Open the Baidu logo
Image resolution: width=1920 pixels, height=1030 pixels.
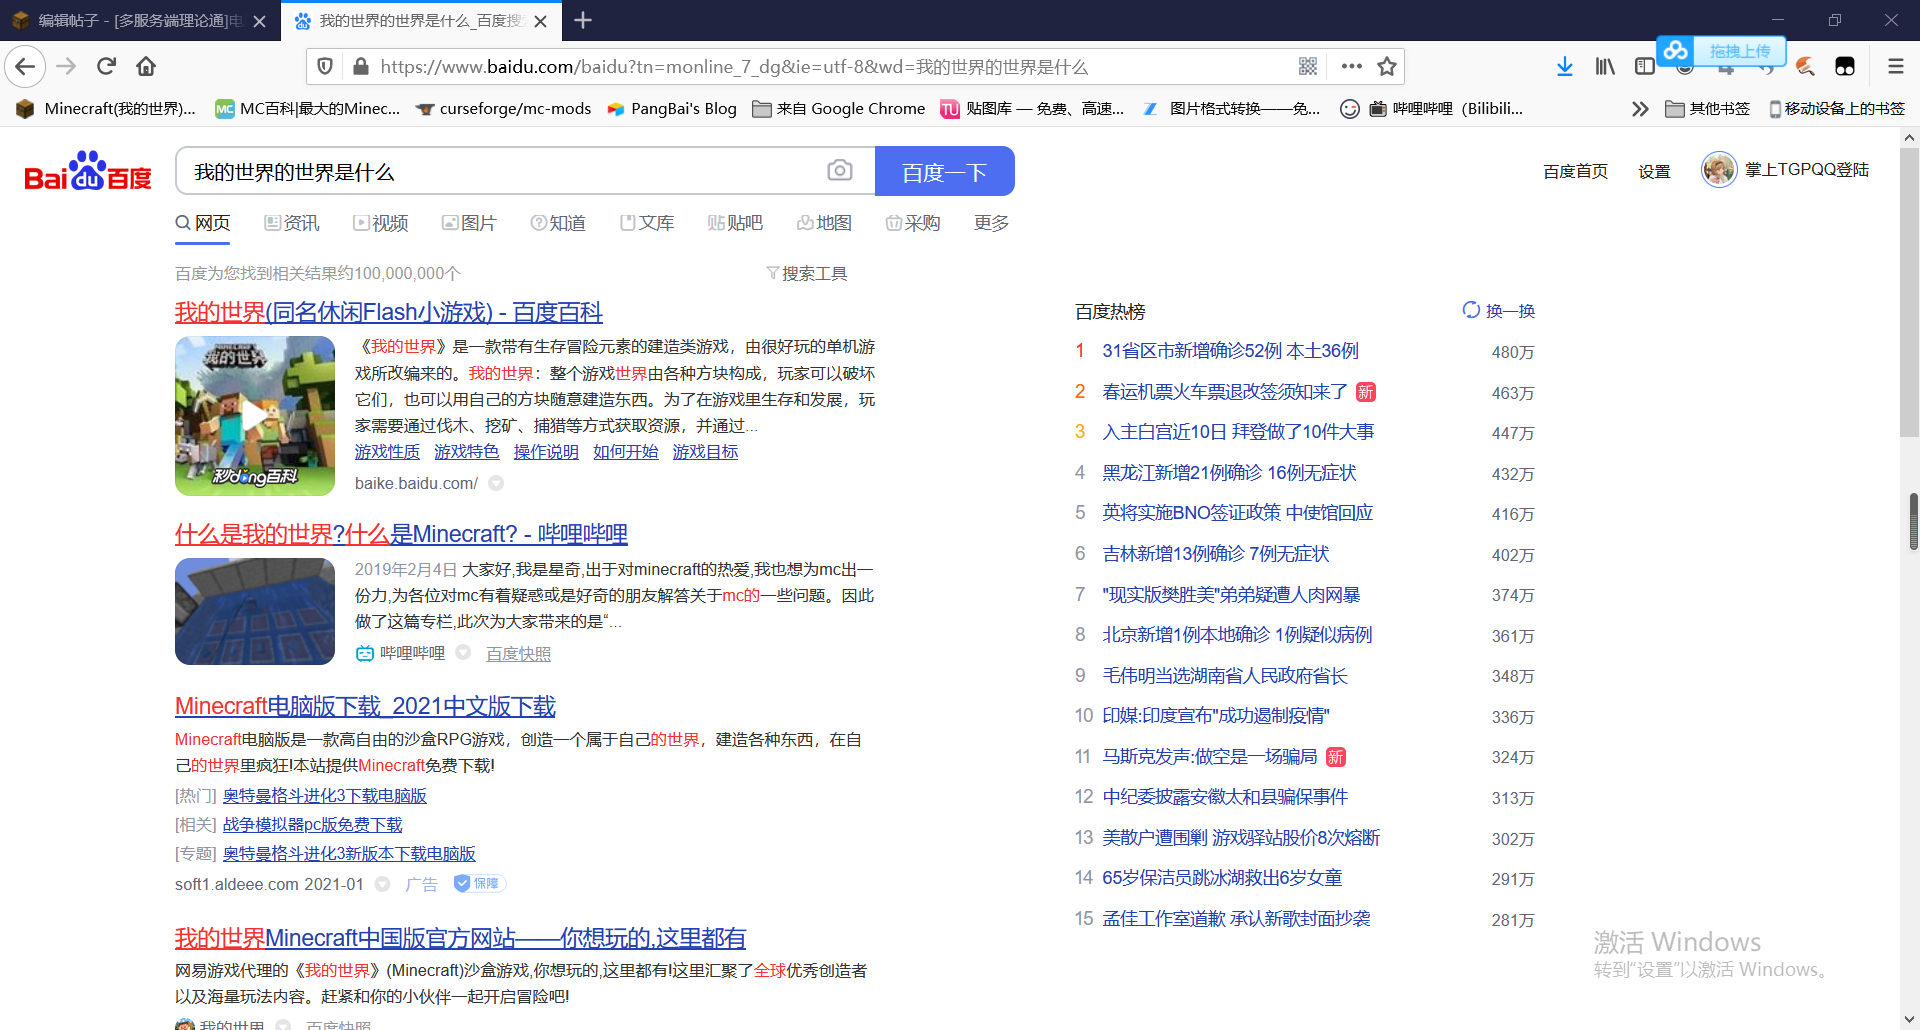88,172
